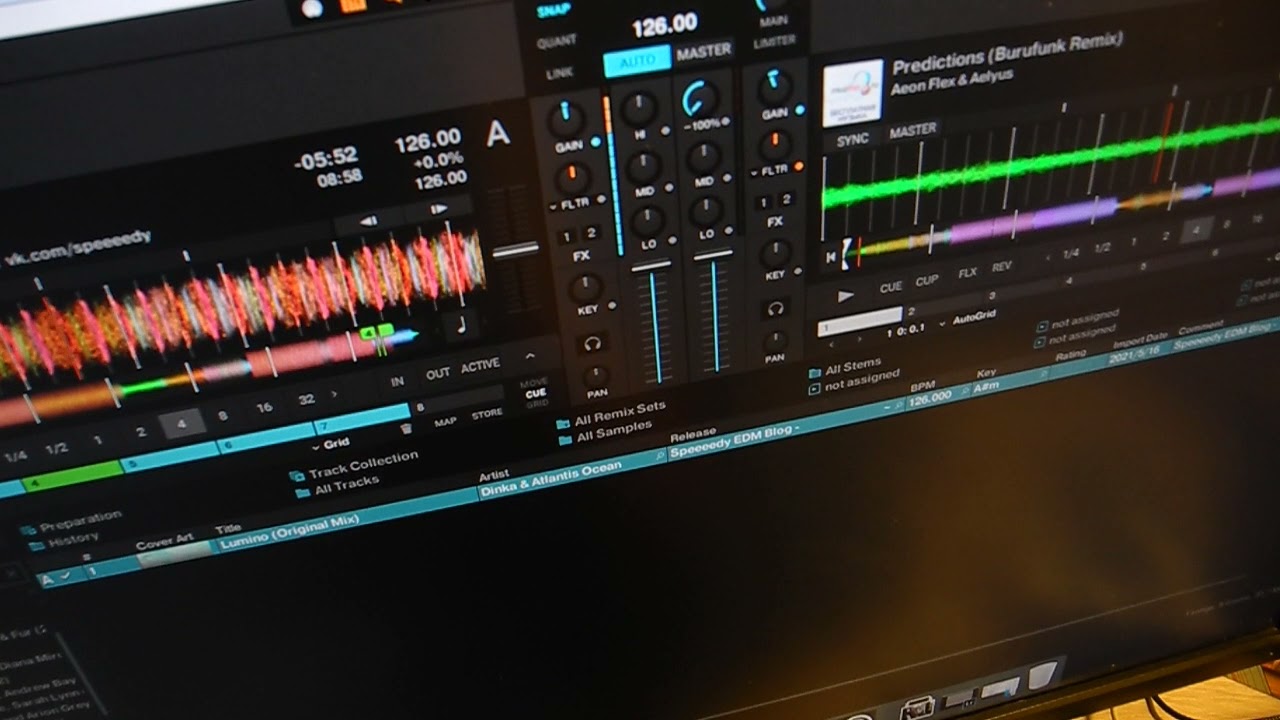Image resolution: width=1280 pixels, height=720 pixels.
Task: Select CUE advanced panel tab
Action: [535, 393]
